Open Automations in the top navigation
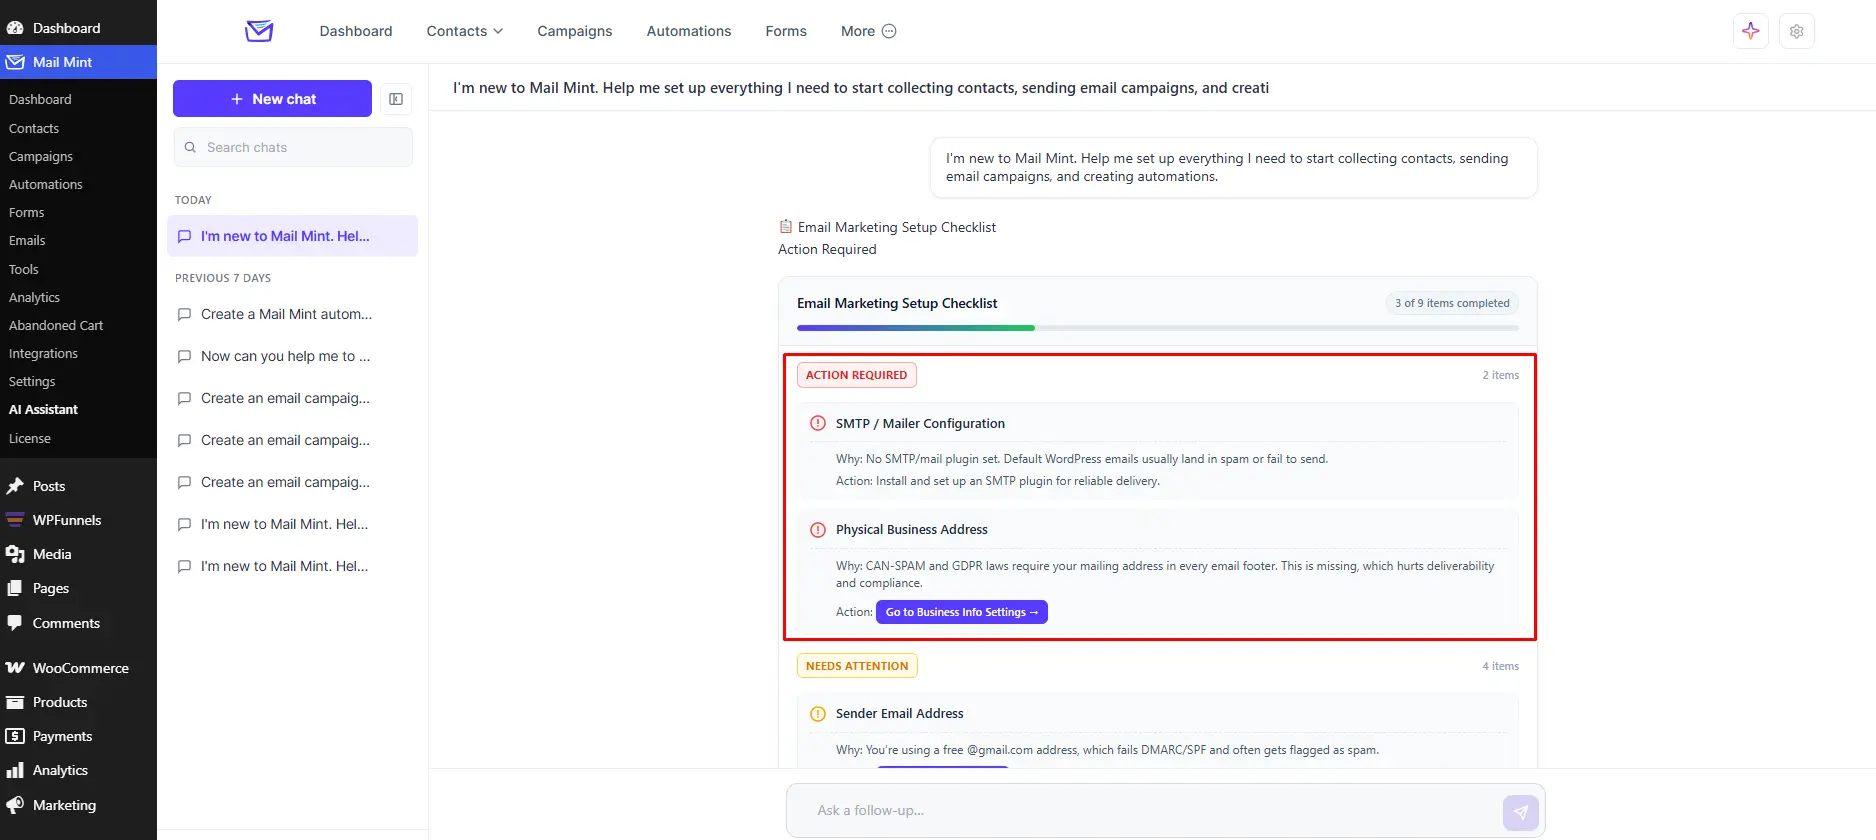The height and width of the screenshot is (840, 1876). tap(689, 31)
